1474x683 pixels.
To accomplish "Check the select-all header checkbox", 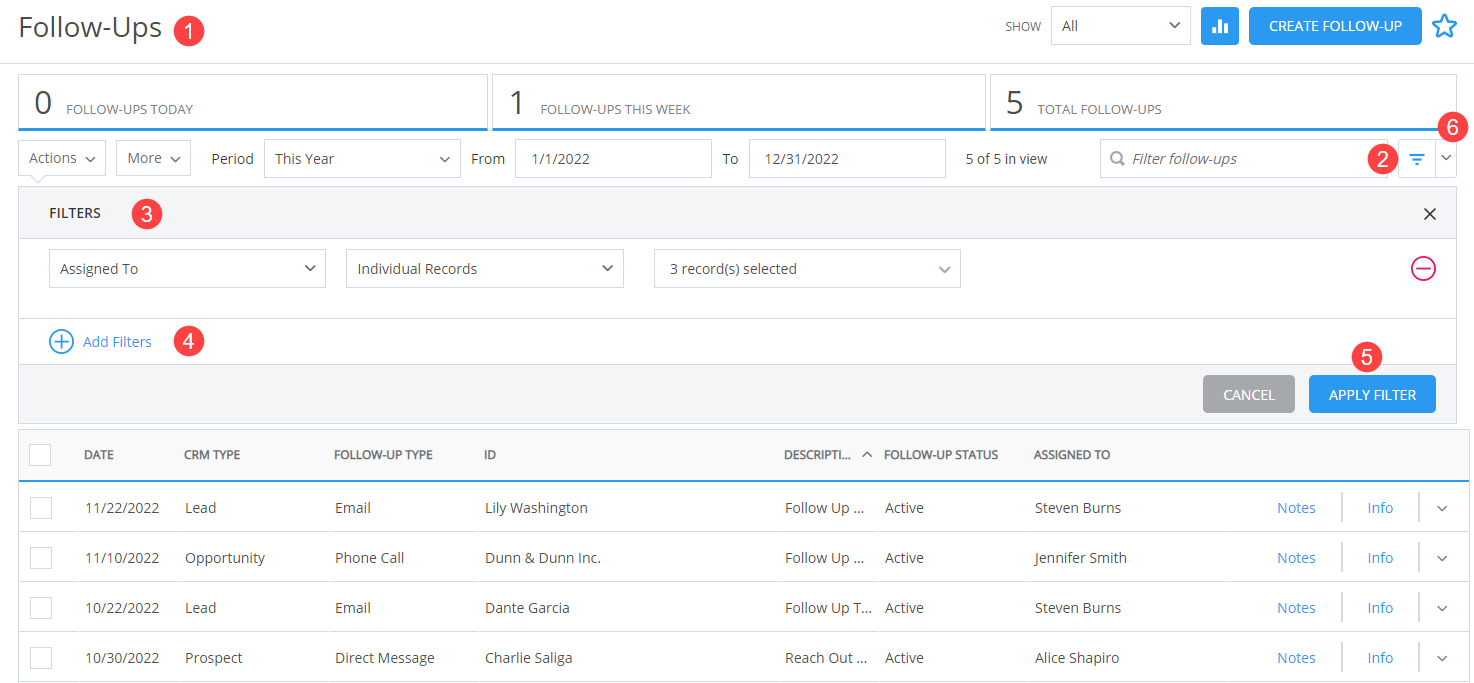I will tap(40, 455).
